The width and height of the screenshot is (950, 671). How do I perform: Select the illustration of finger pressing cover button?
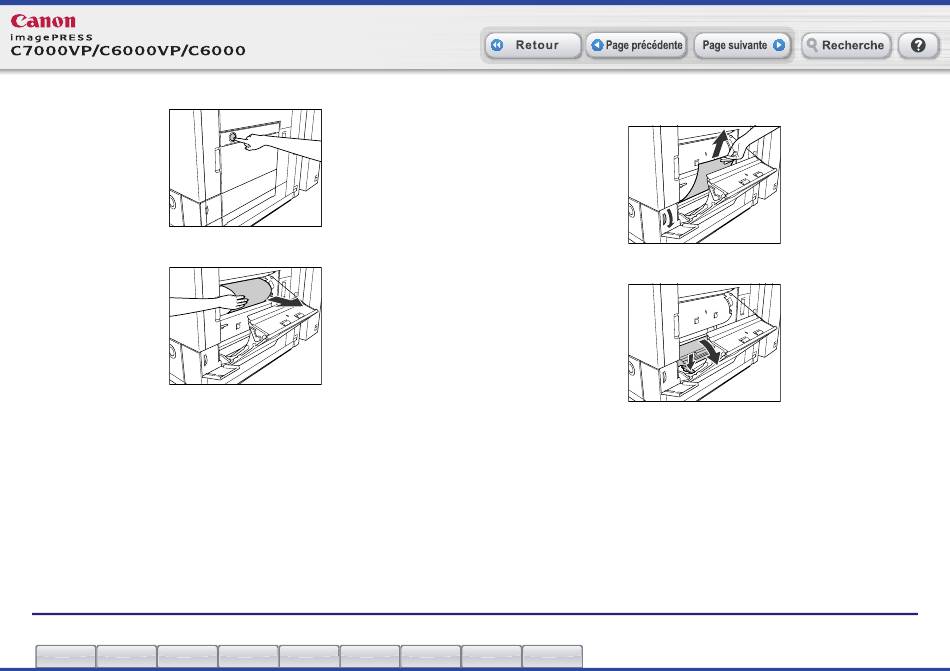[245, 168]
